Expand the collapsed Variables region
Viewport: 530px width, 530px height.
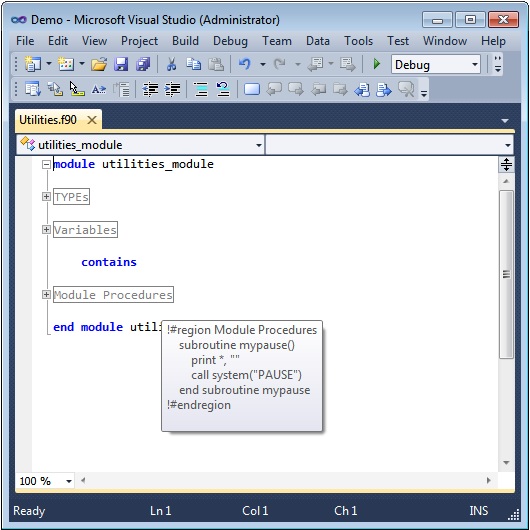pos(46,230)
